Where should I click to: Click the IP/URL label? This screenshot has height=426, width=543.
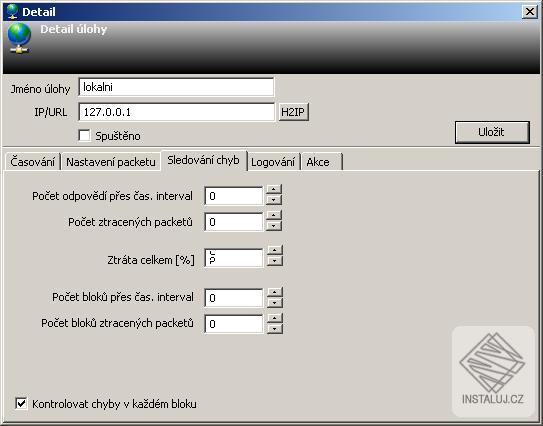pos(51,112)
